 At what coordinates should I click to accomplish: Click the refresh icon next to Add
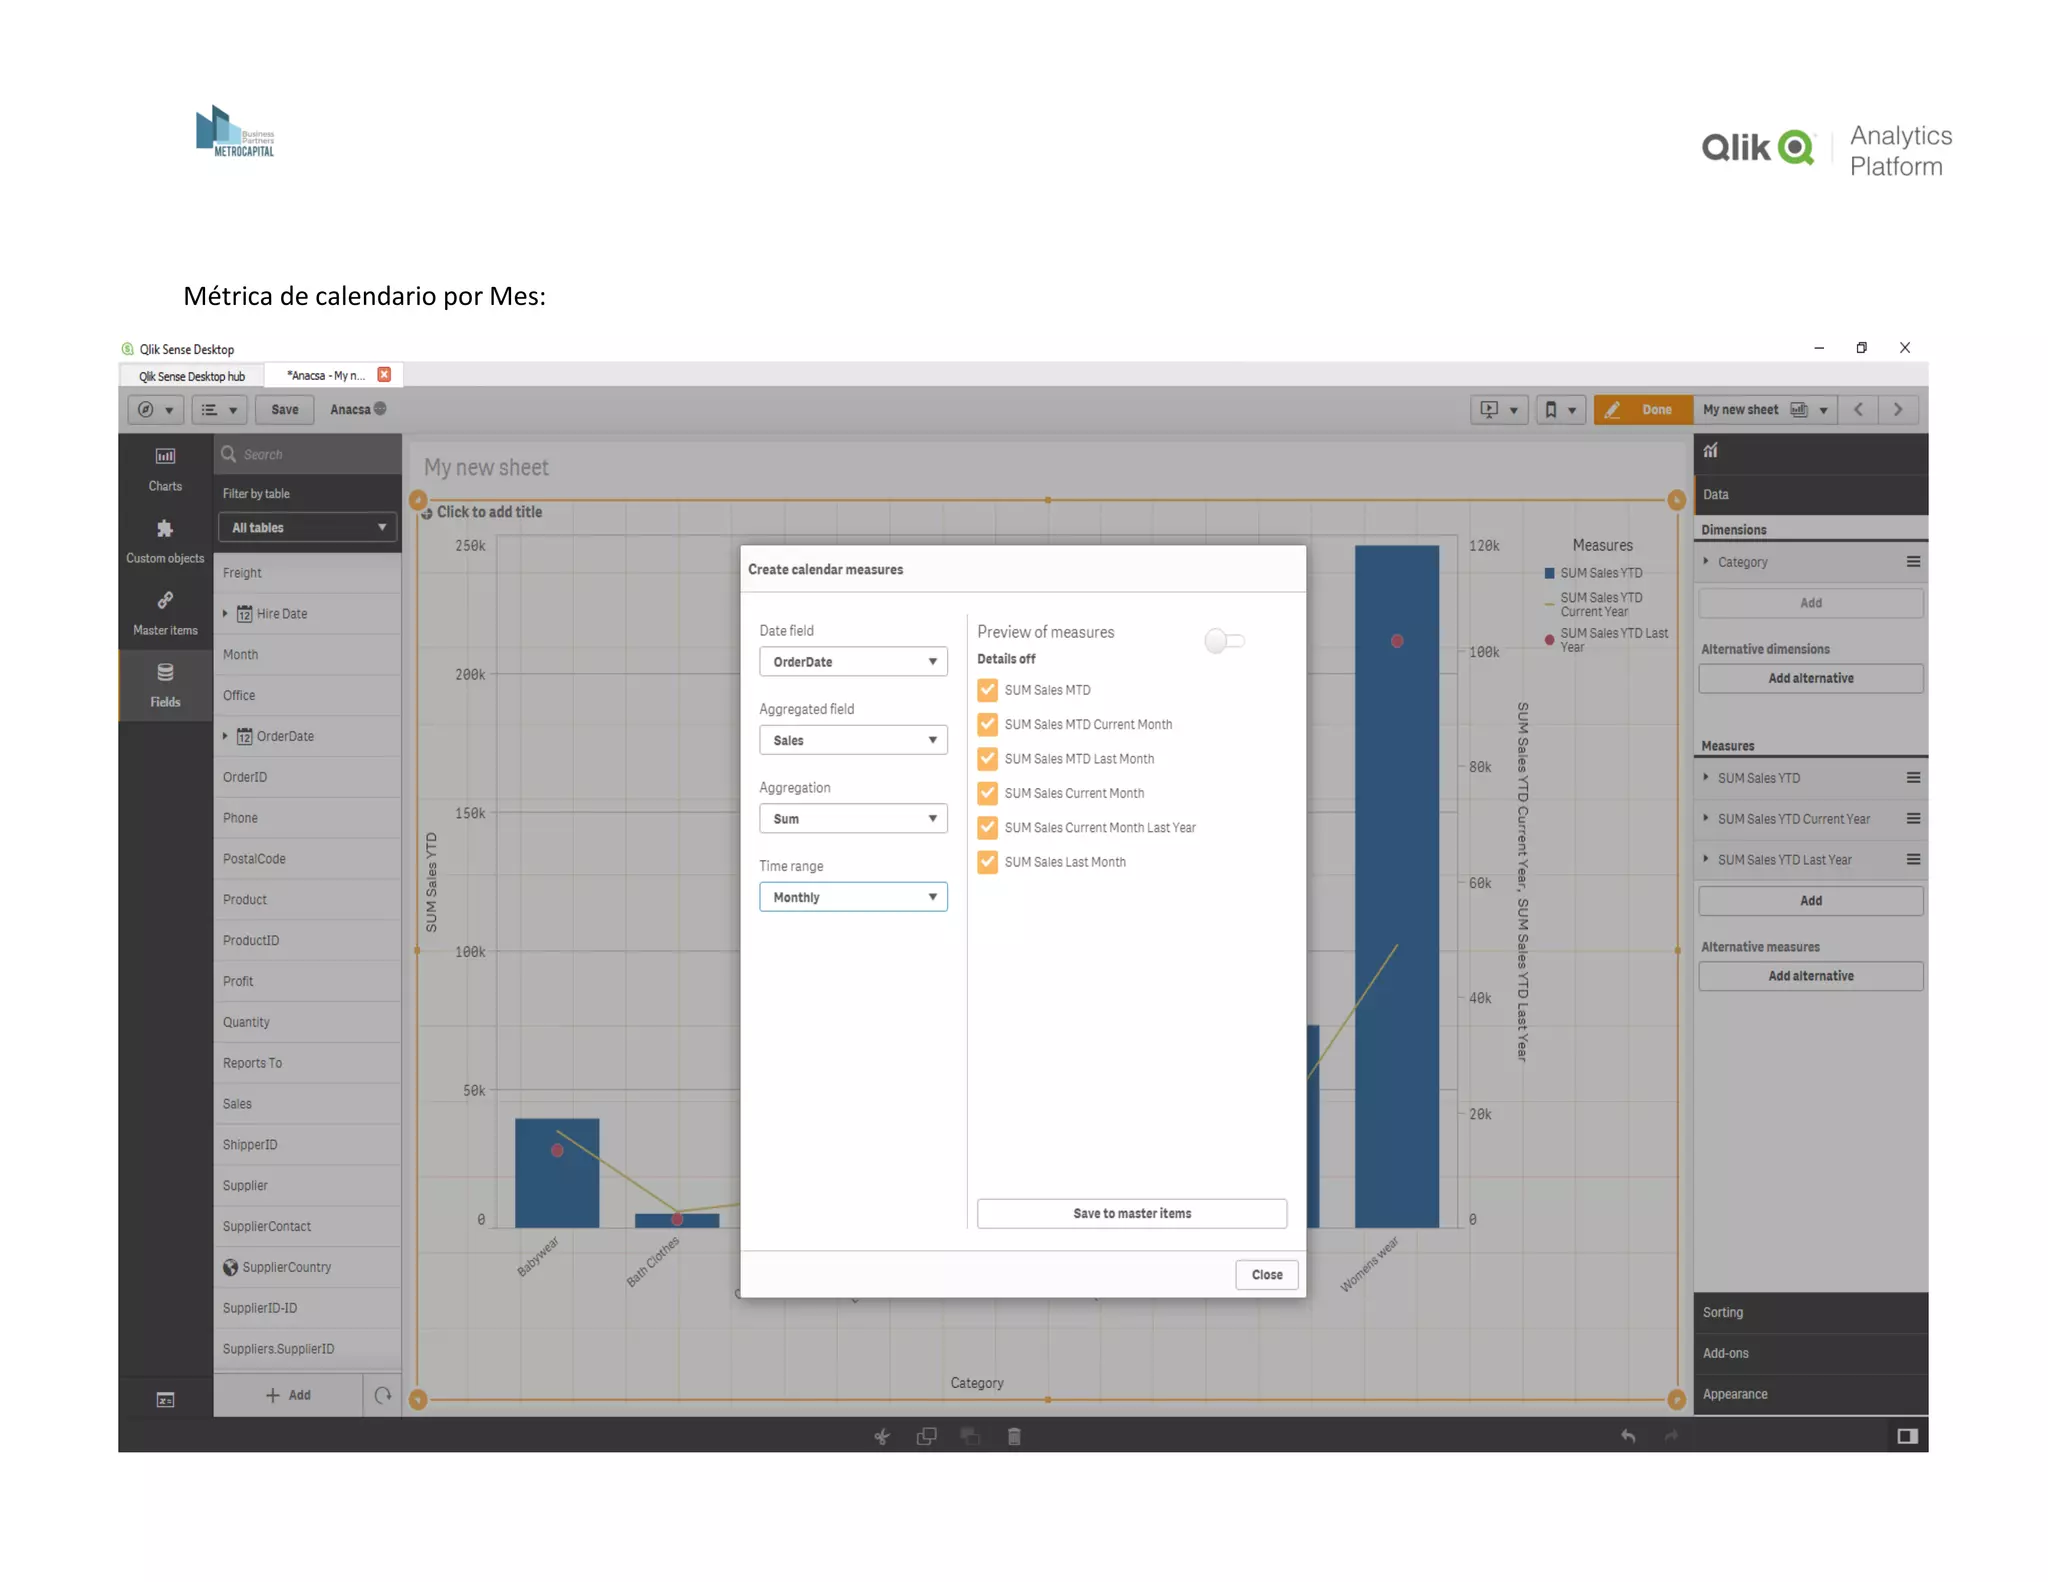click(x=383, y=1395)
